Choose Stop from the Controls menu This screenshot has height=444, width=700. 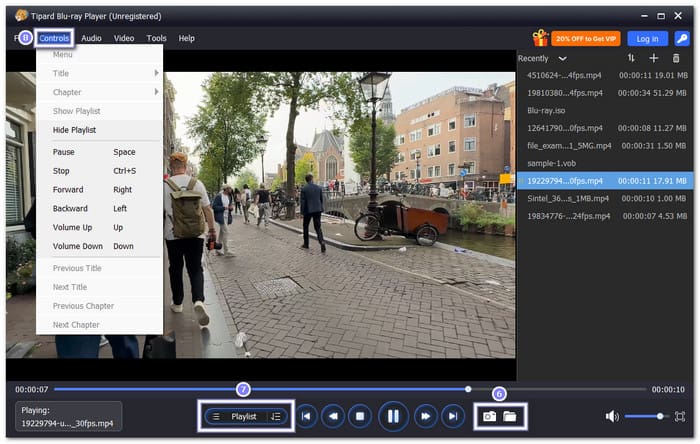point(100,171)
